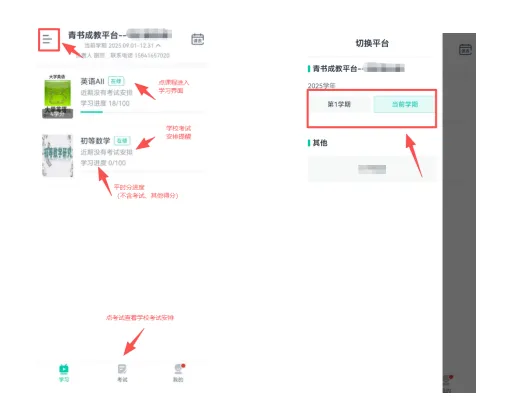
Task: Click the 英语AII learning progress bar
Action: (142, 112)
